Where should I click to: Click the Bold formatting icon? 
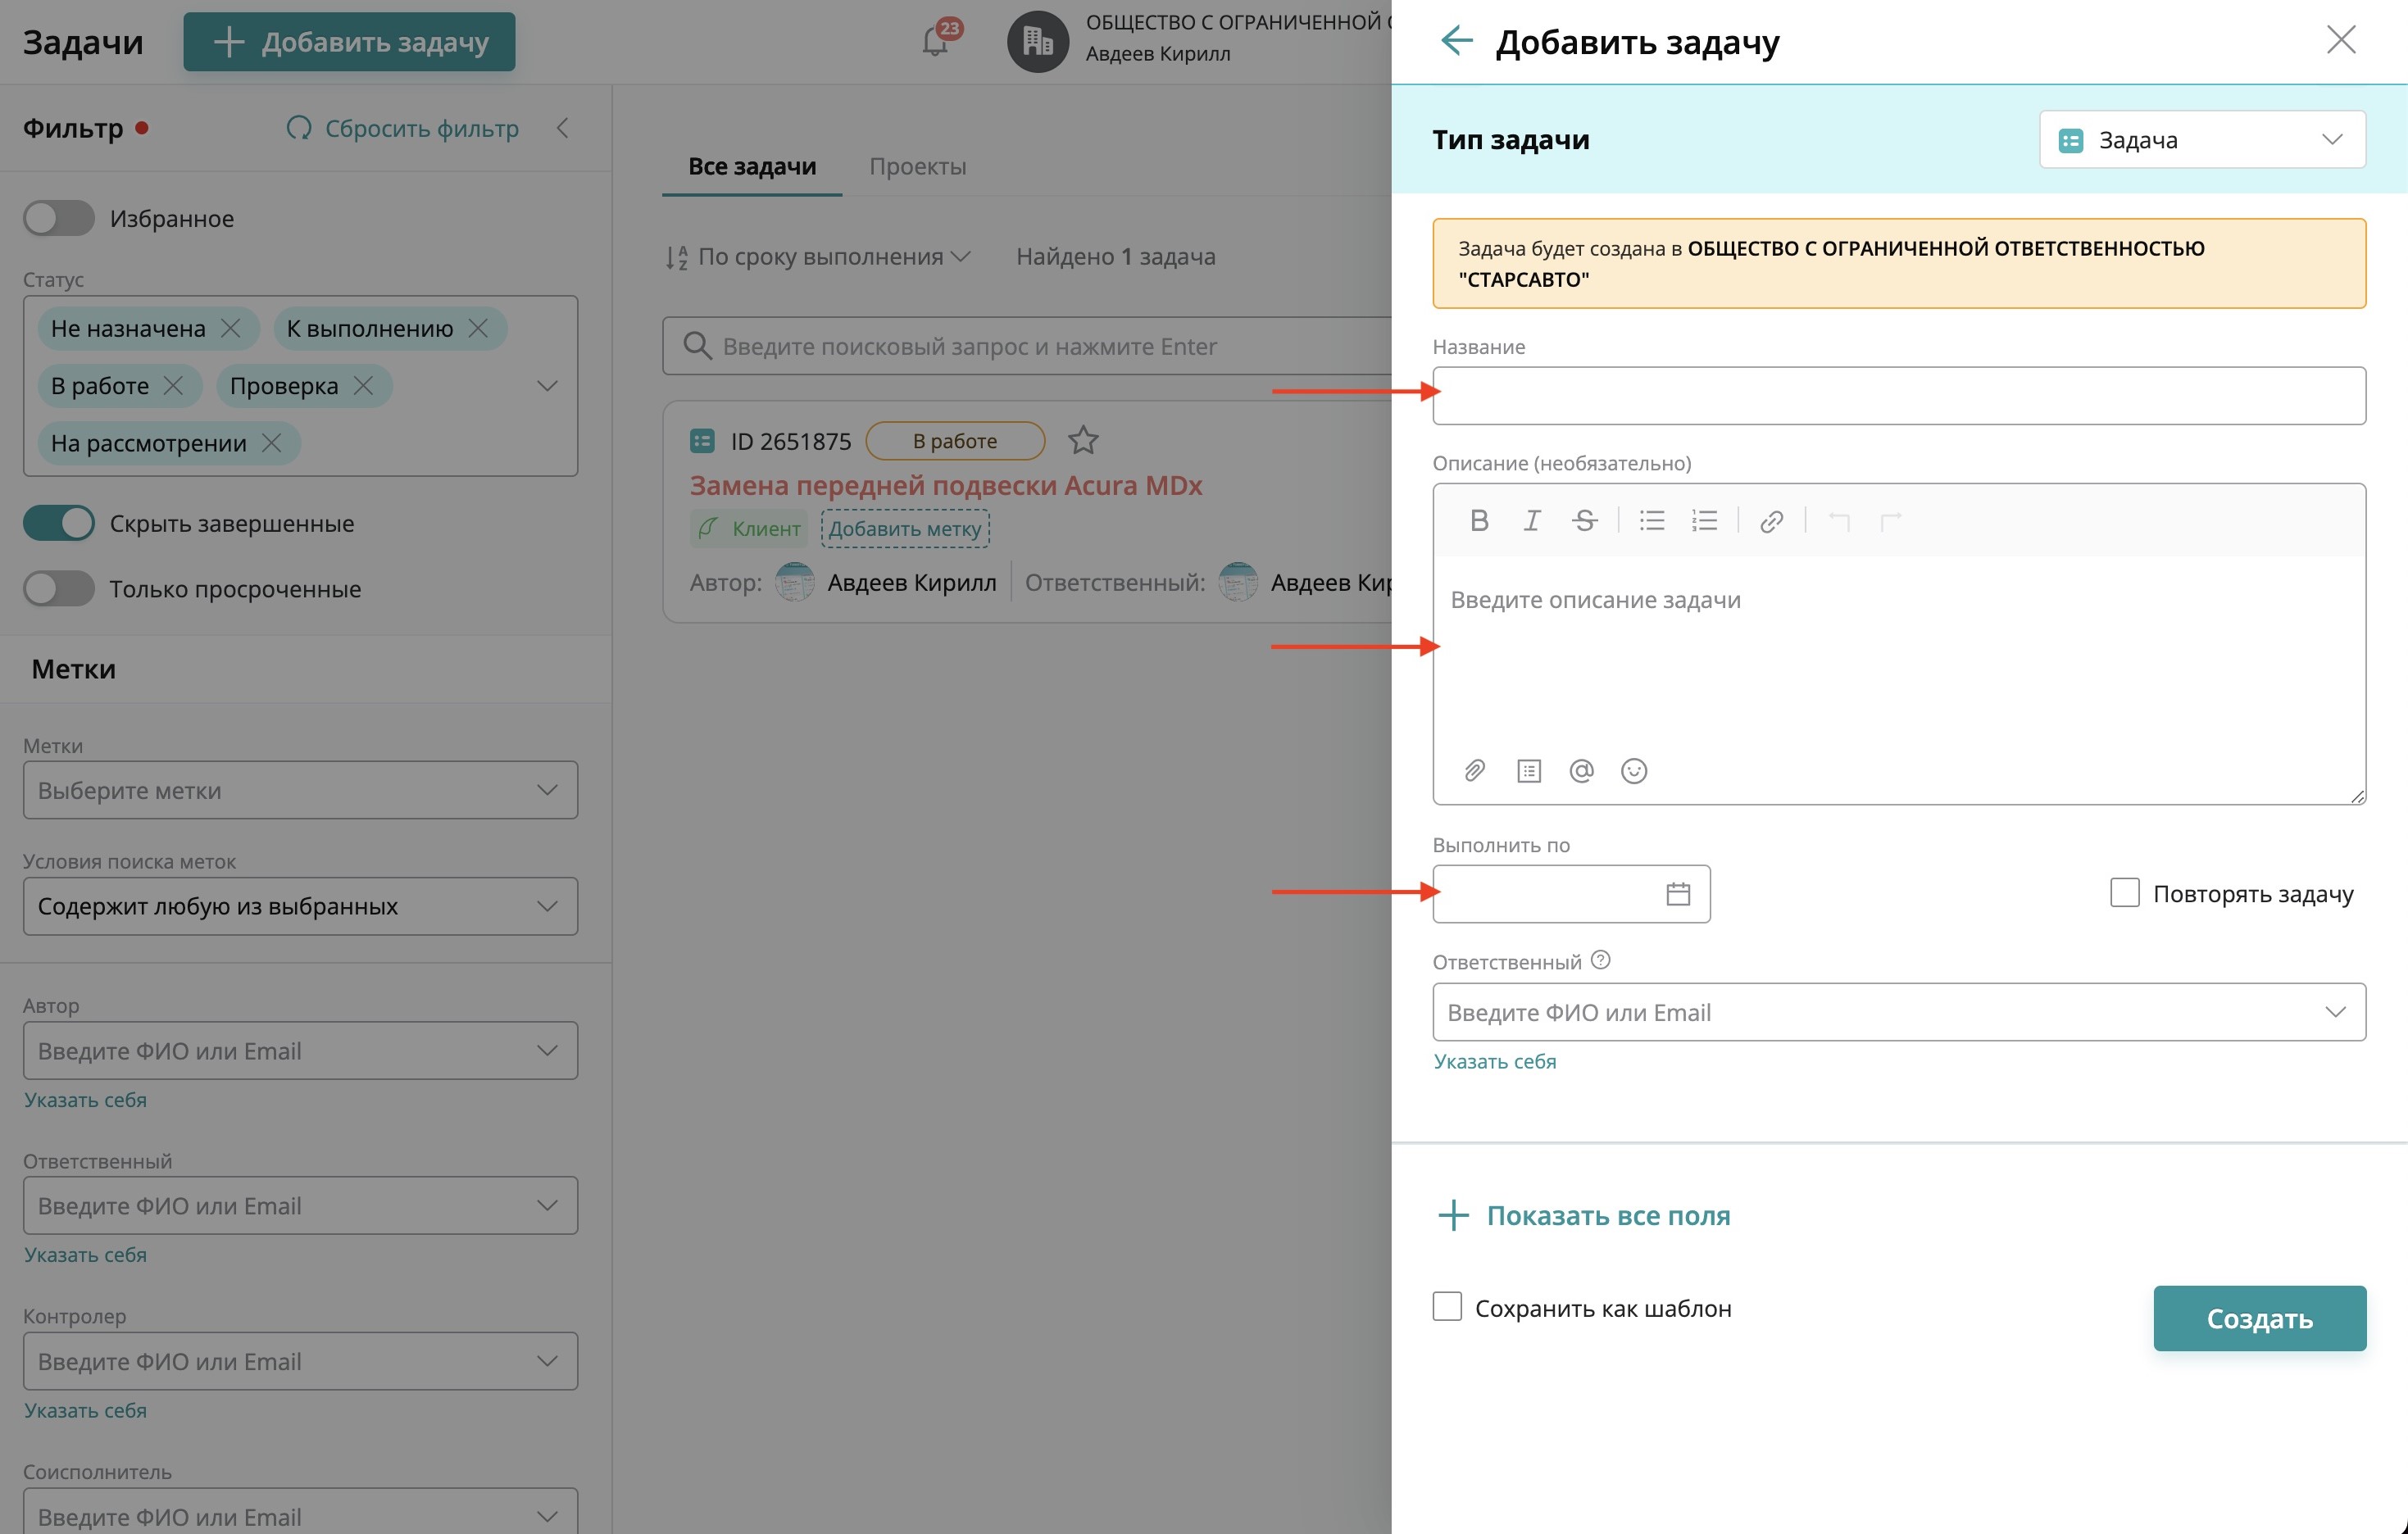pyautogui.click(x=1479, y=520)
